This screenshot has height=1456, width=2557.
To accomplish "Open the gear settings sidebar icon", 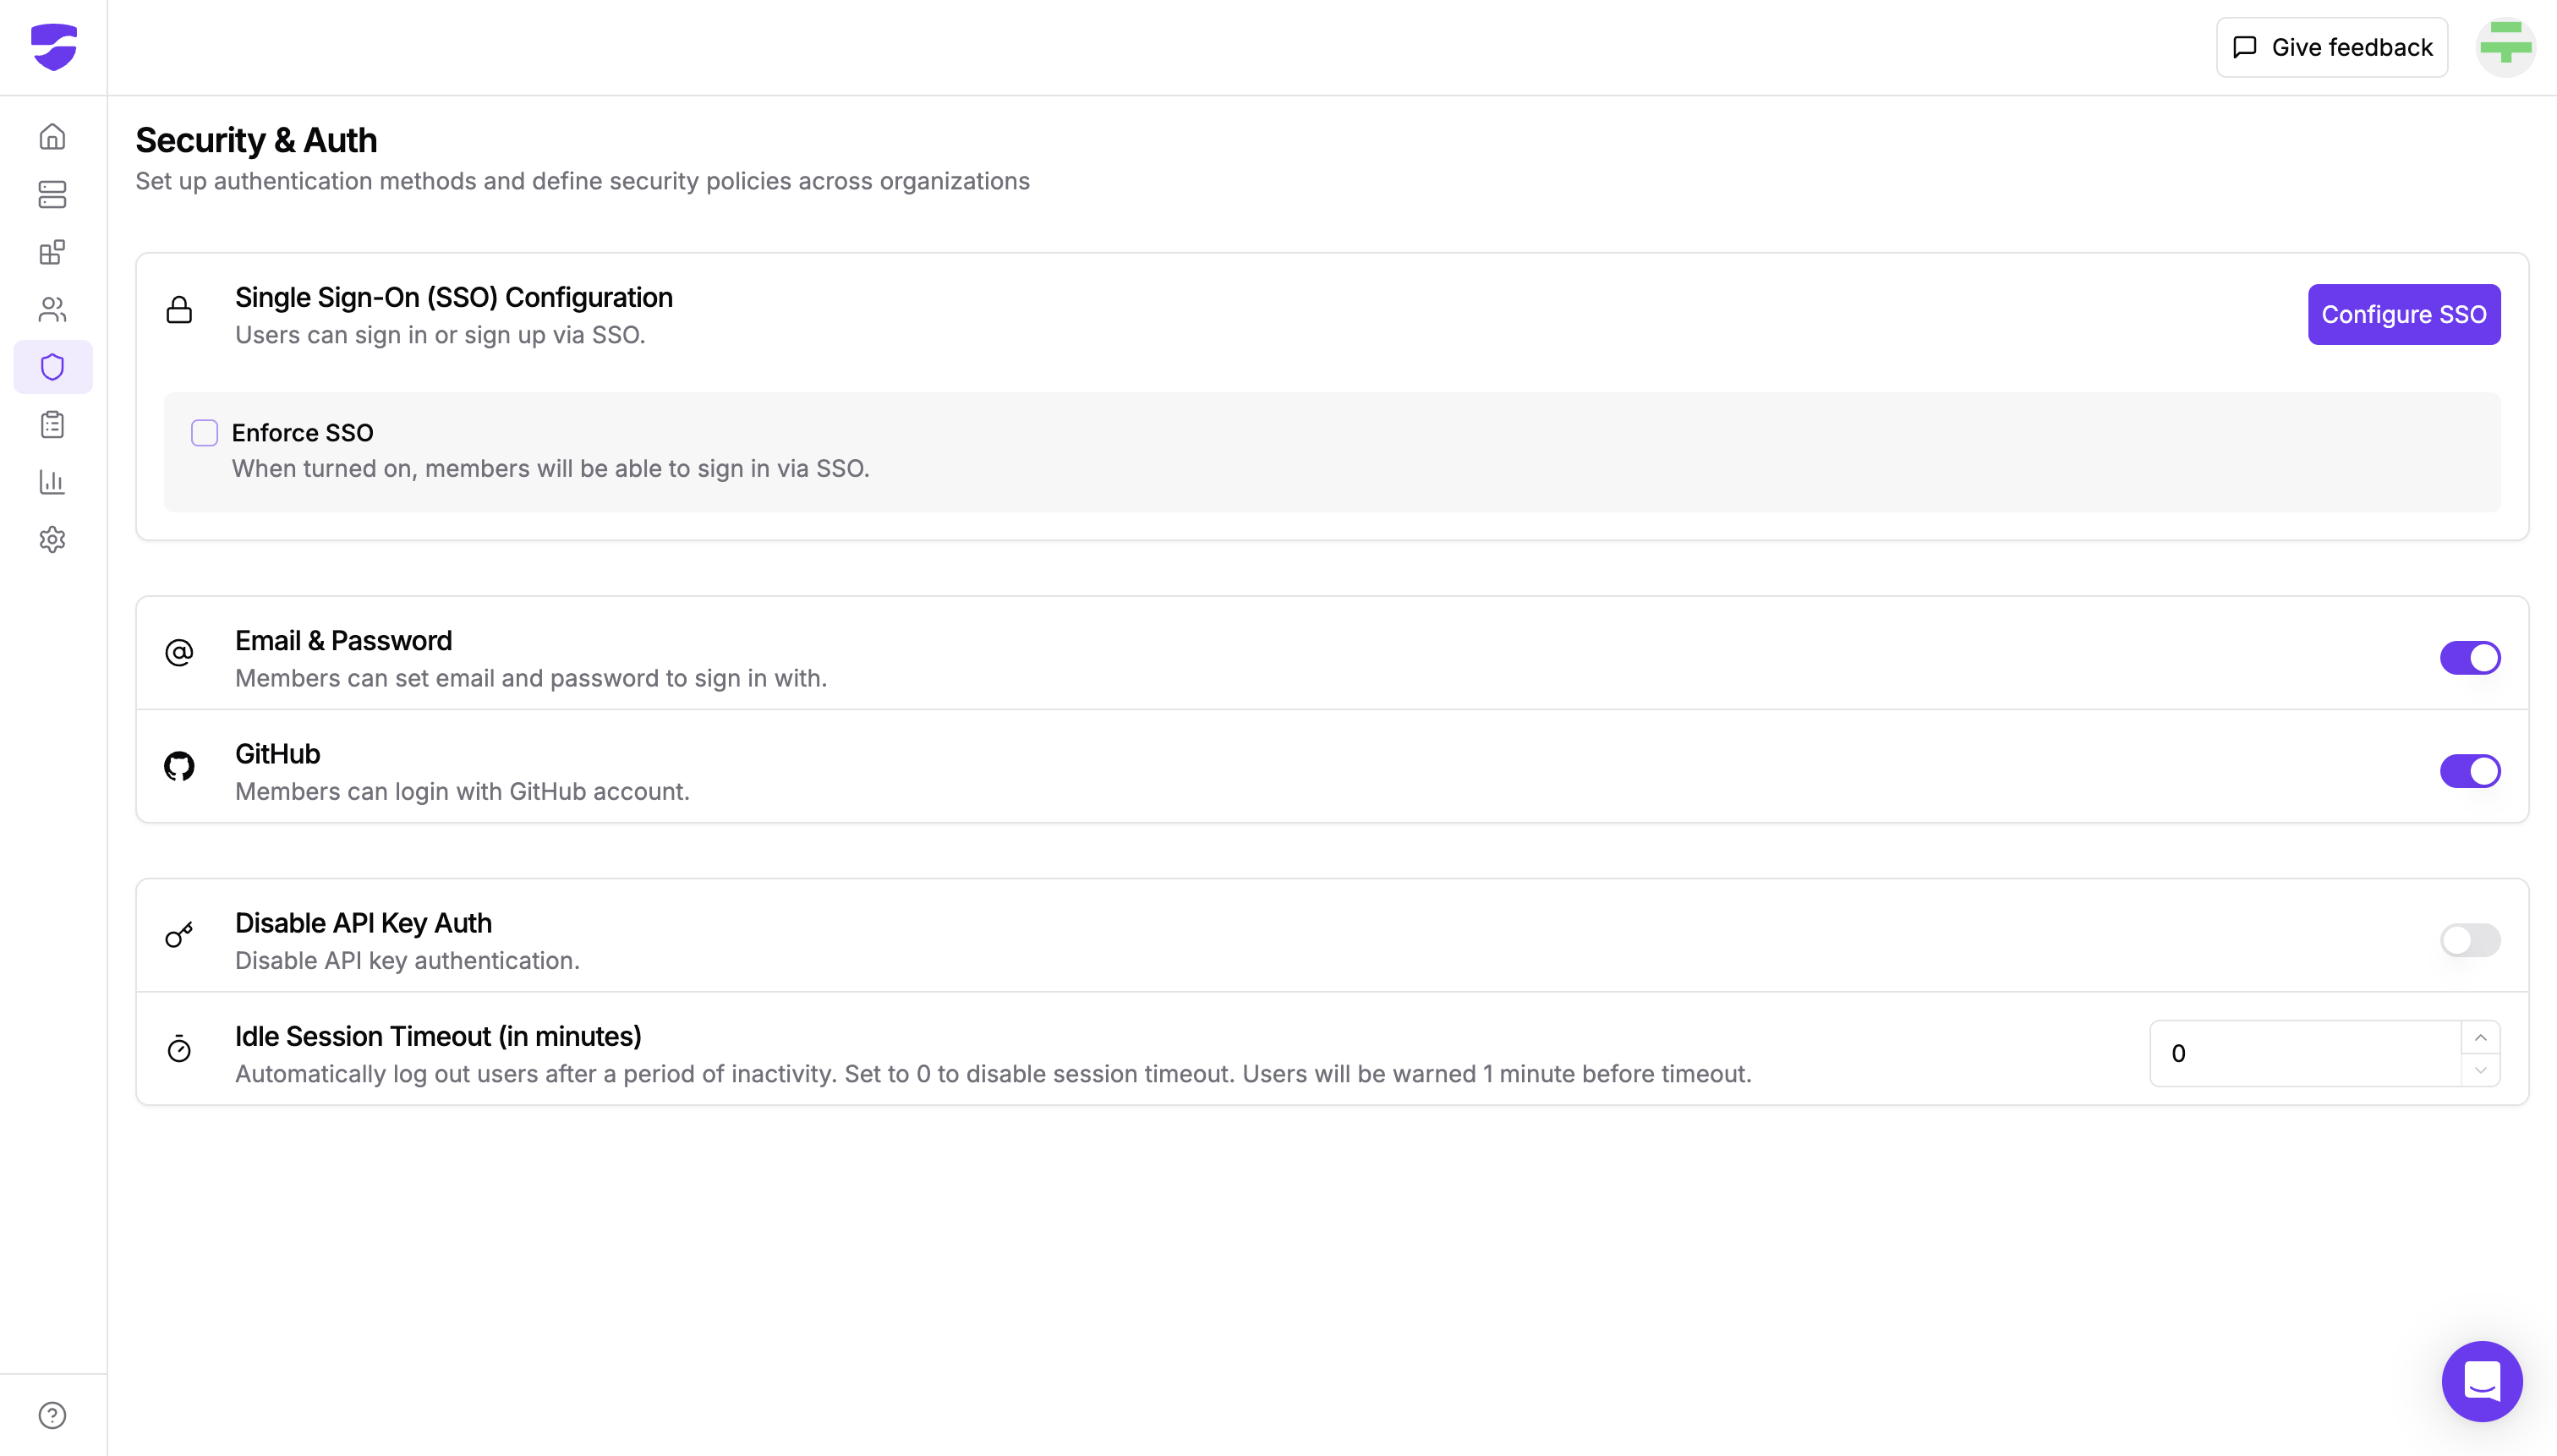I will (52, 540).
